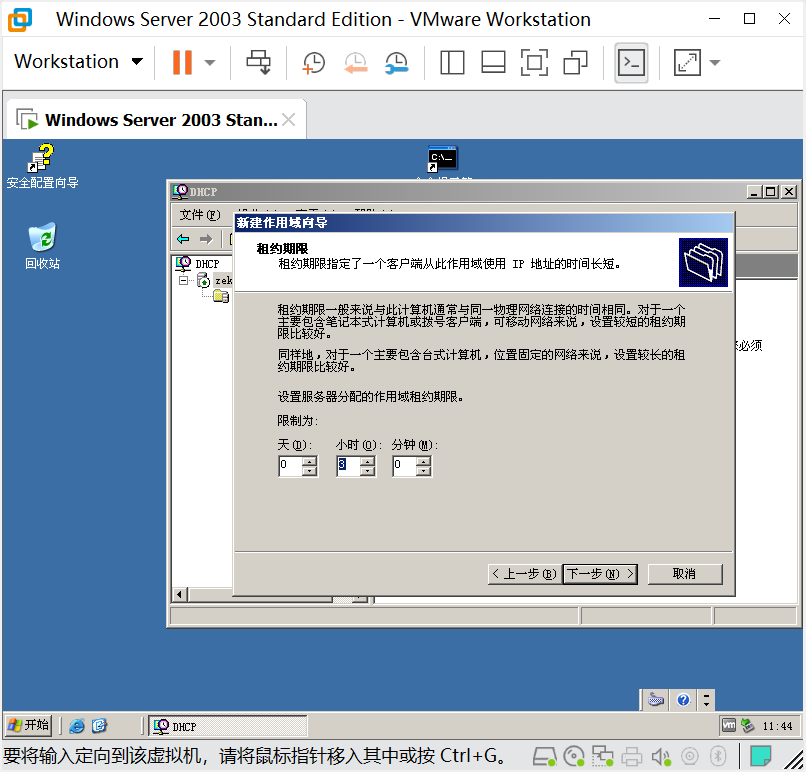
Task: Select the Recycle Bin desktop icon
Action: pyautogui.click(x=42, y=247)
